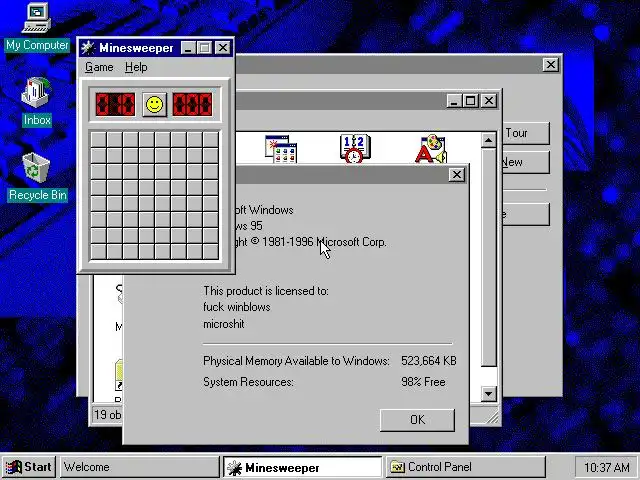Click the top-left Minesweeper grid cell
This screenshot has height=480, width=640.
tap(99, 140)
